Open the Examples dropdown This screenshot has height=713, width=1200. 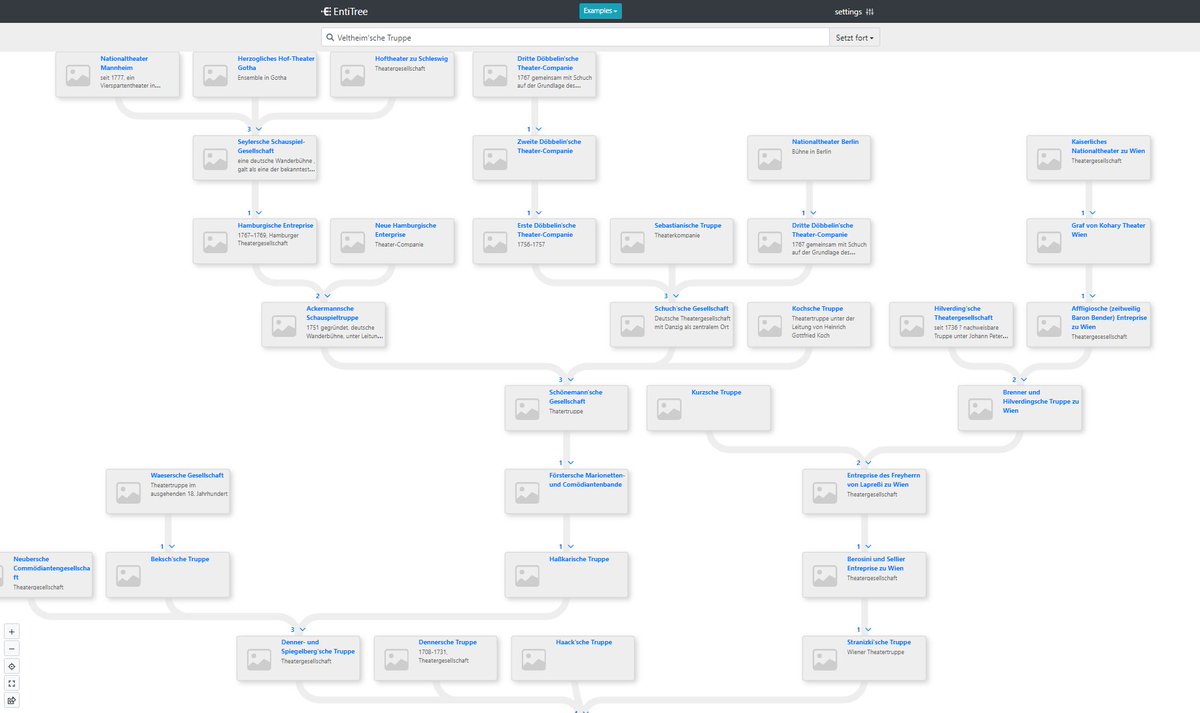click(x=600, y=11)
